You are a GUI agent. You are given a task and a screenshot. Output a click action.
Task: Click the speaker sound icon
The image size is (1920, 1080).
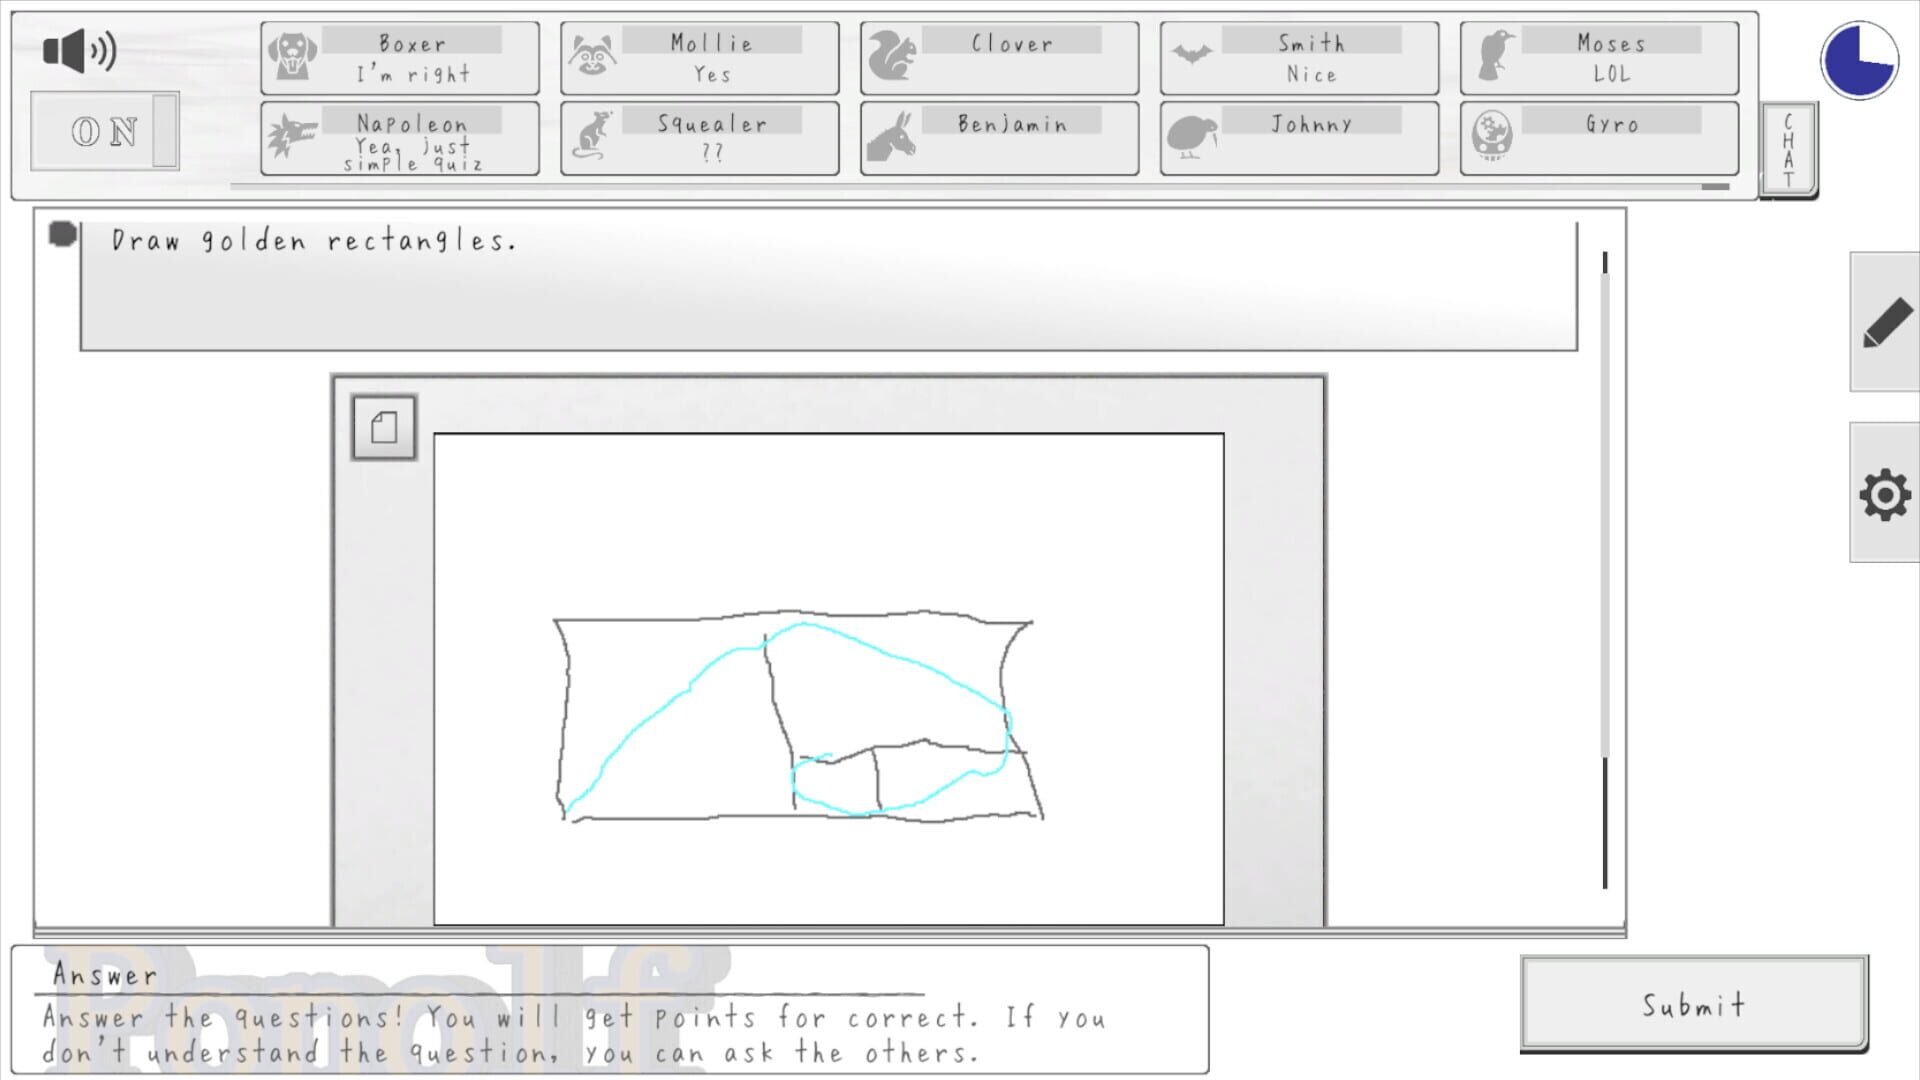[x=80, y=50]
